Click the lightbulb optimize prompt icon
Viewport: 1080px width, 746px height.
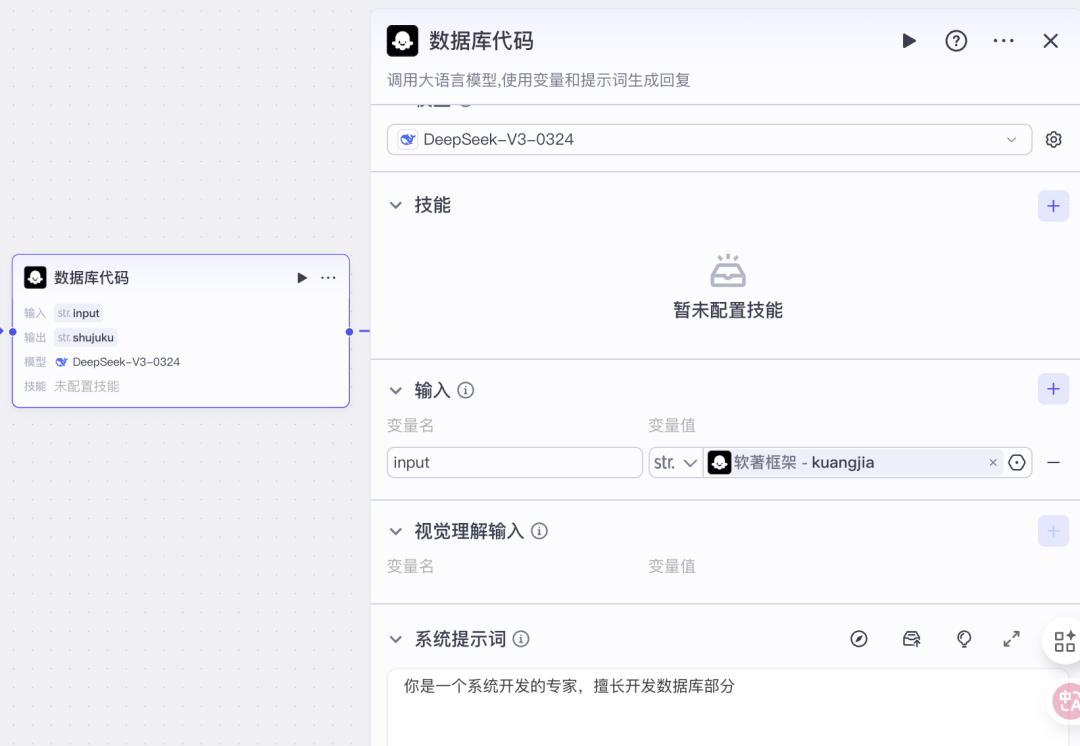click(x=964, y=639)
